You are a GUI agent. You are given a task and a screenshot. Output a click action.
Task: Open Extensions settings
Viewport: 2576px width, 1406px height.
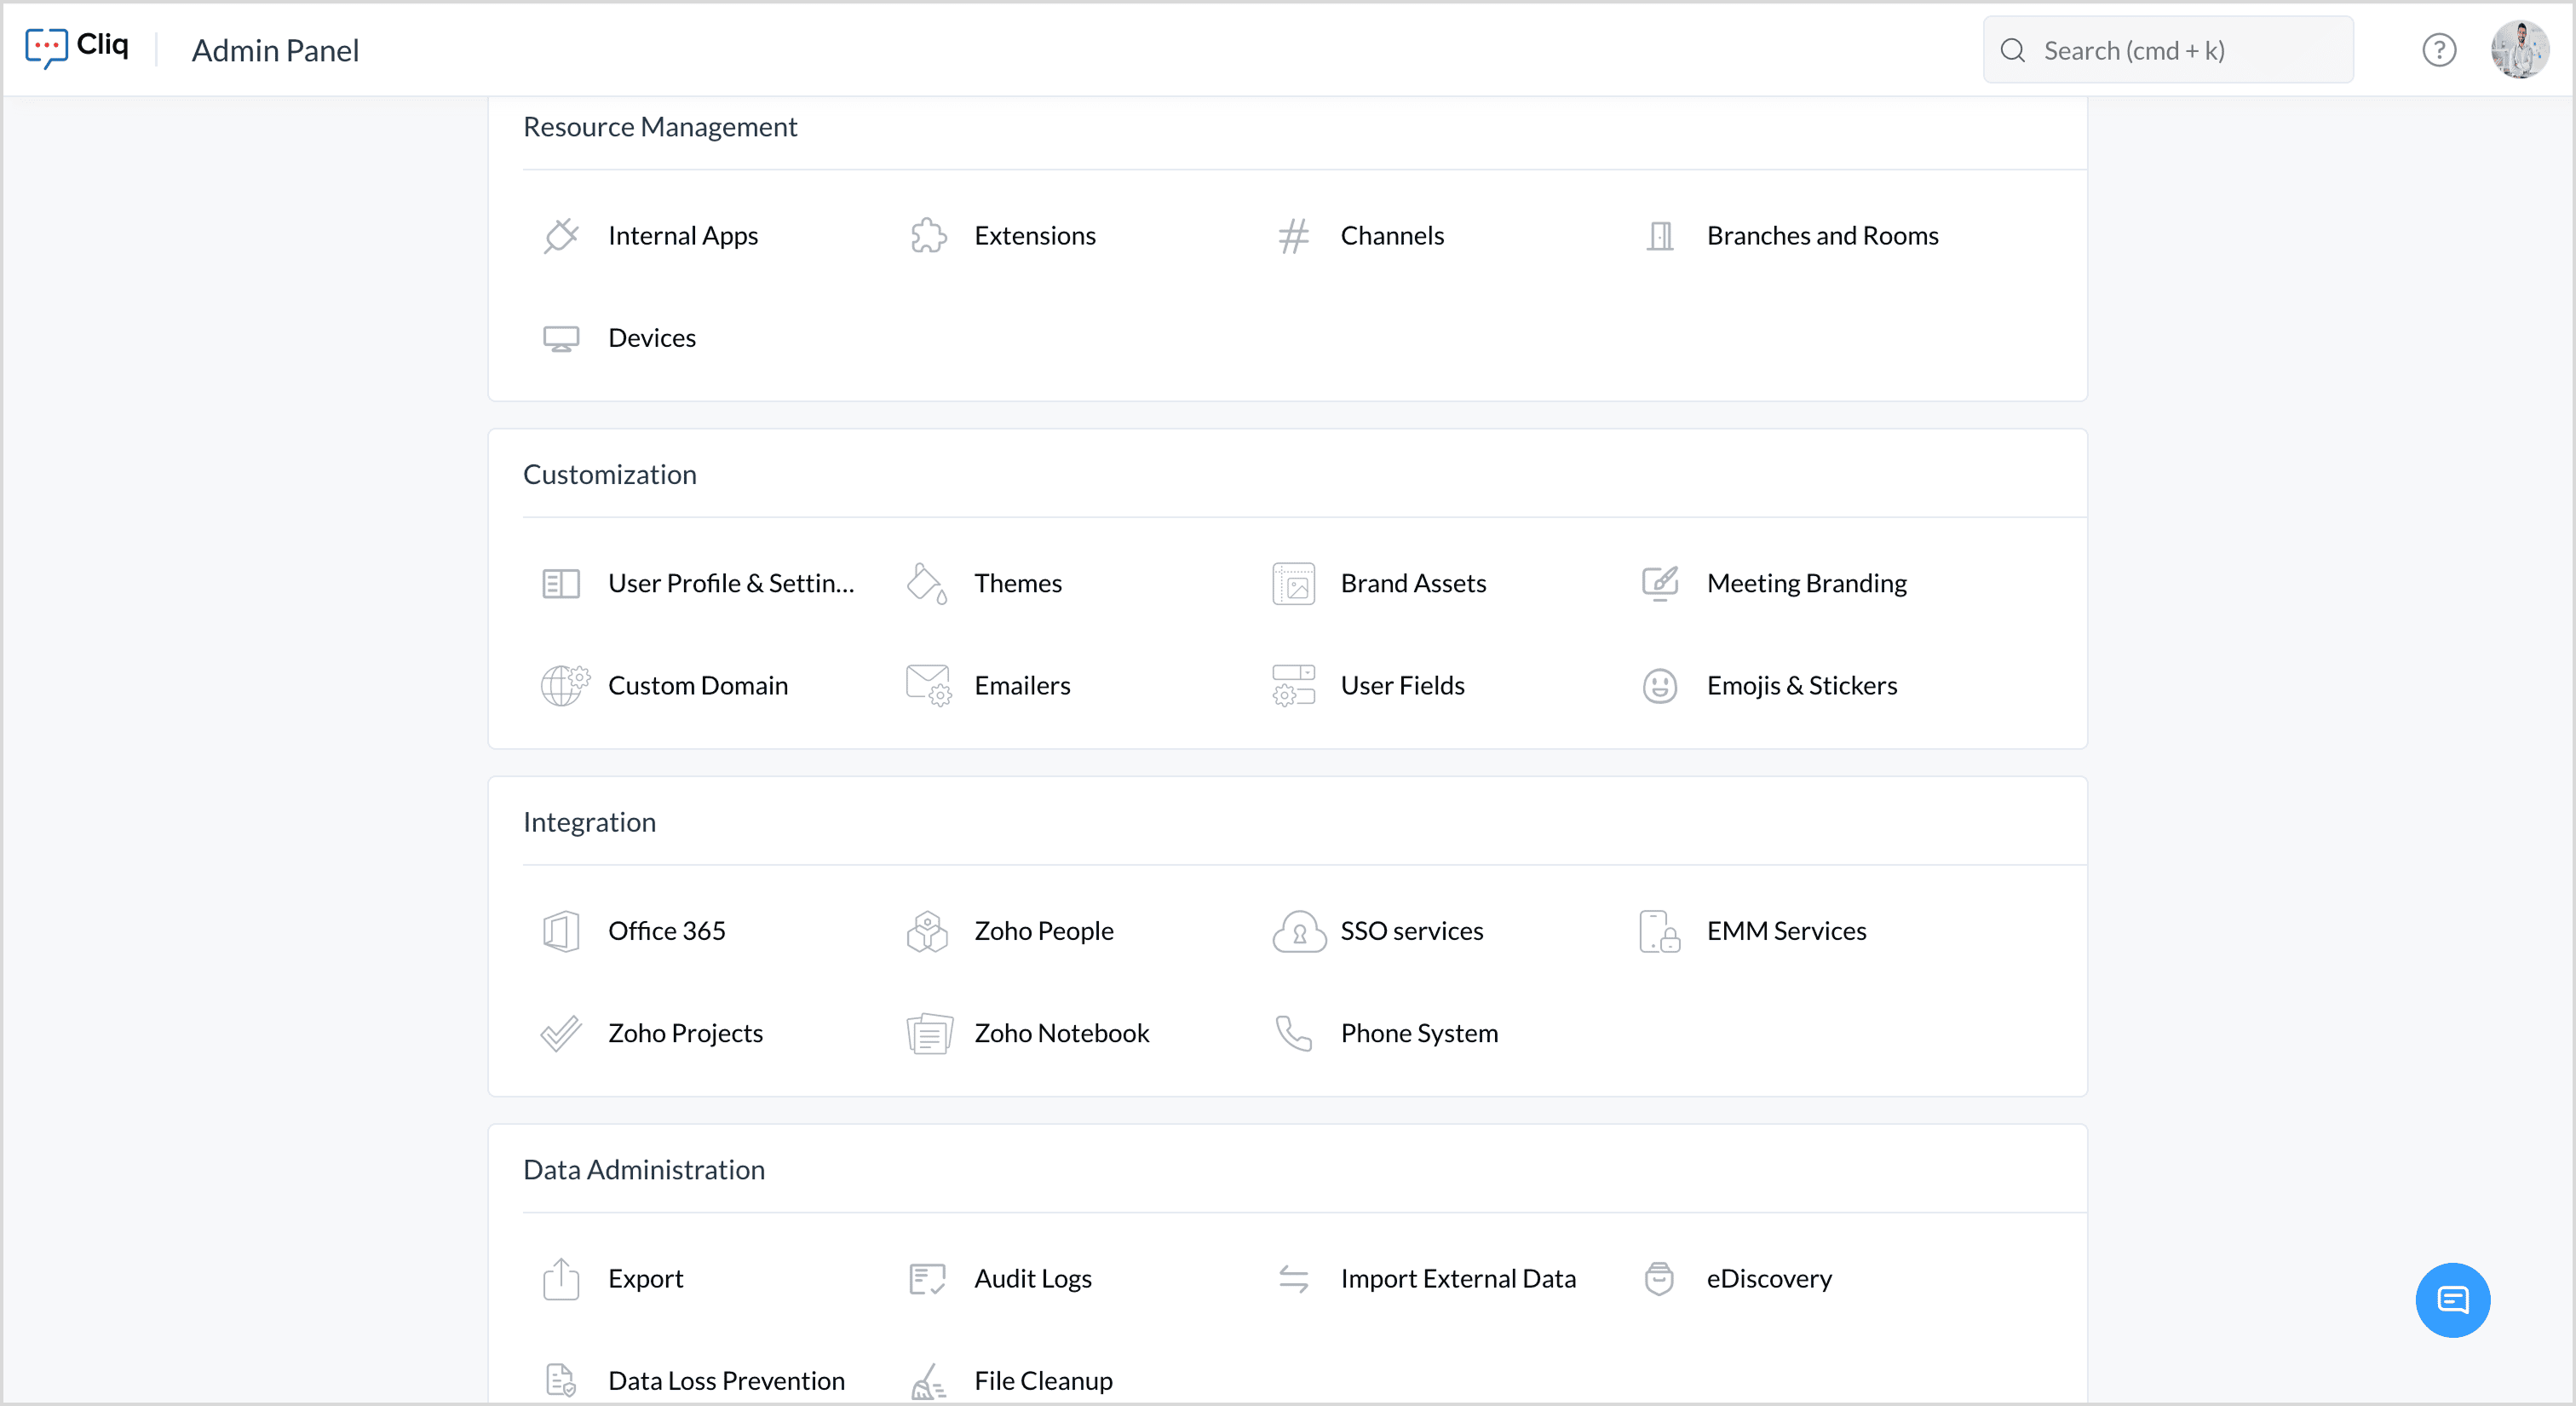click(1035, 236)
